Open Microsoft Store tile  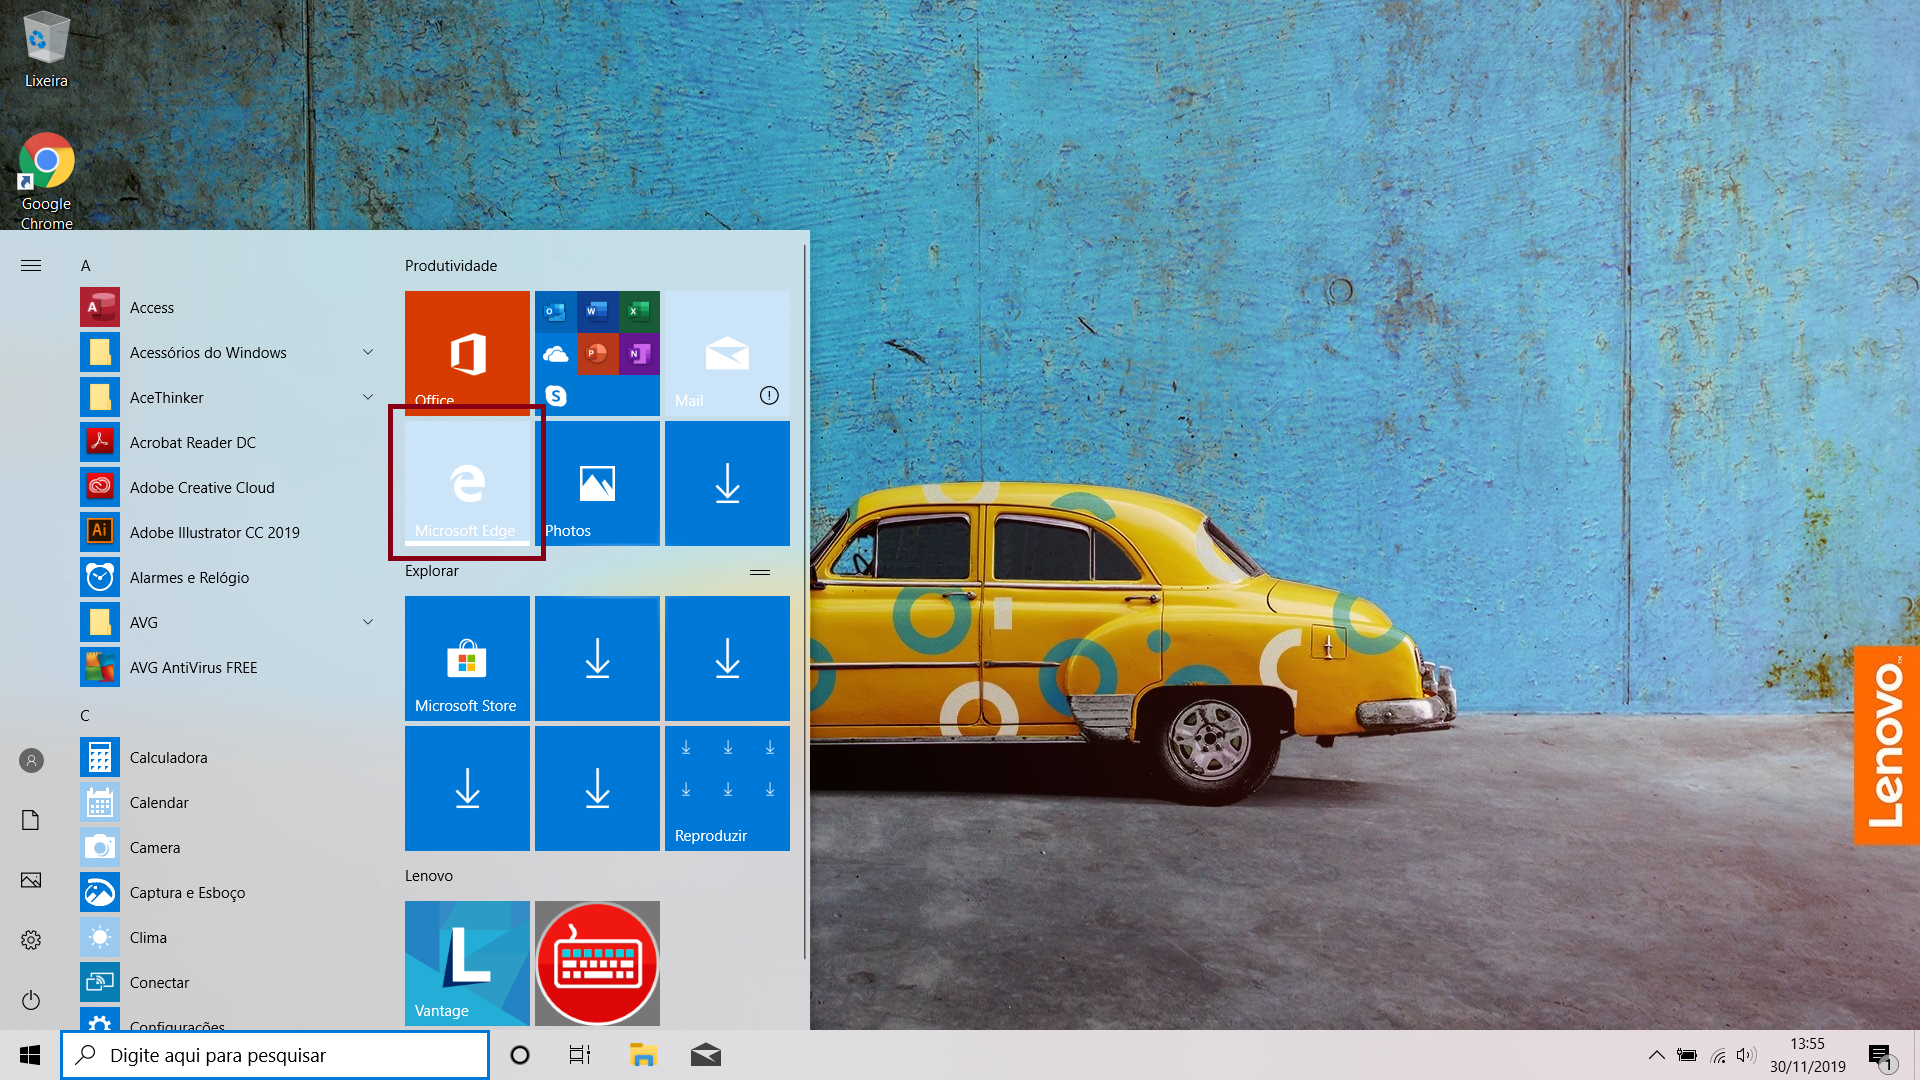tap(467, 658)
